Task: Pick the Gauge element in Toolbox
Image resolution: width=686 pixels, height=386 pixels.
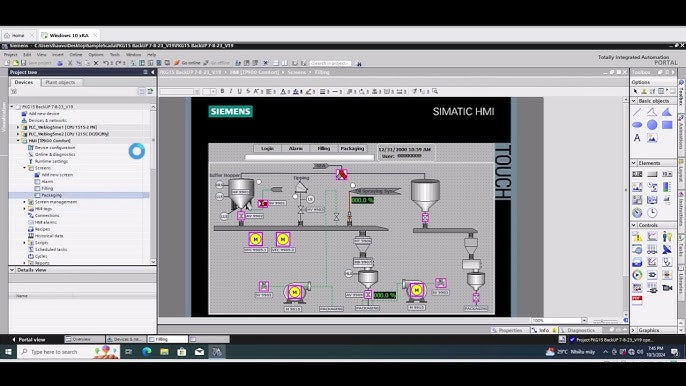Action: tap(637, 213)
